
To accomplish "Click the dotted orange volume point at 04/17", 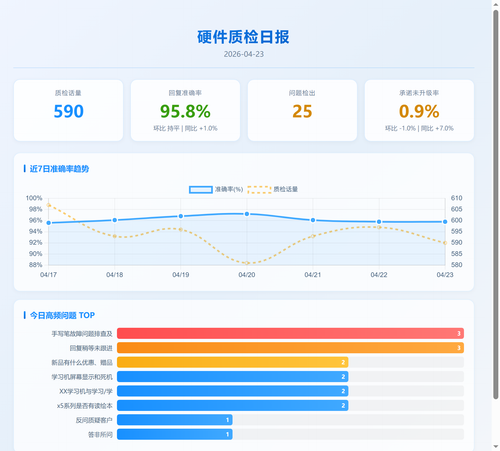I will [x=49, y=205].
